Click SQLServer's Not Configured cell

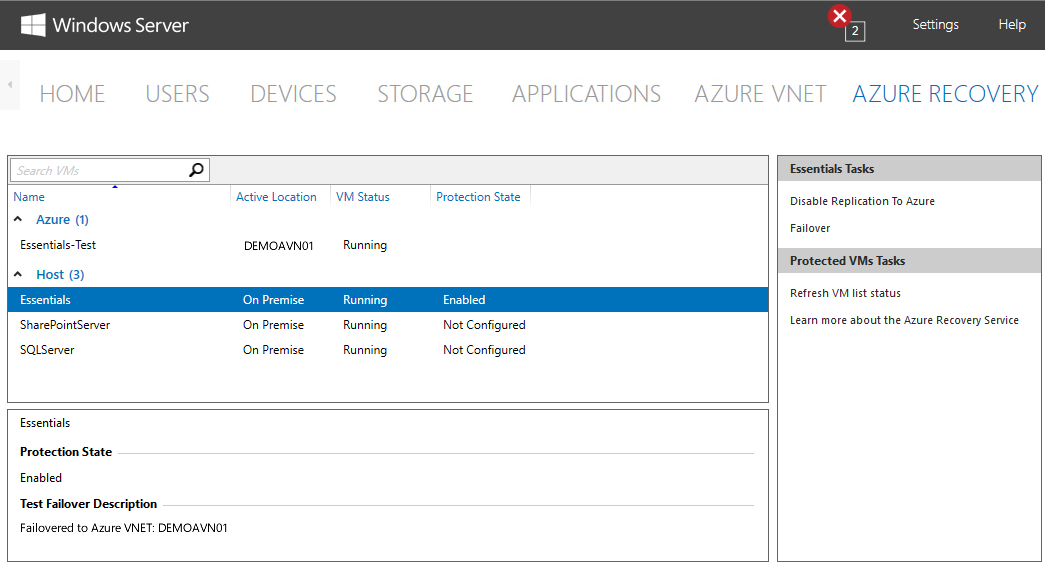tap(484, 350)
